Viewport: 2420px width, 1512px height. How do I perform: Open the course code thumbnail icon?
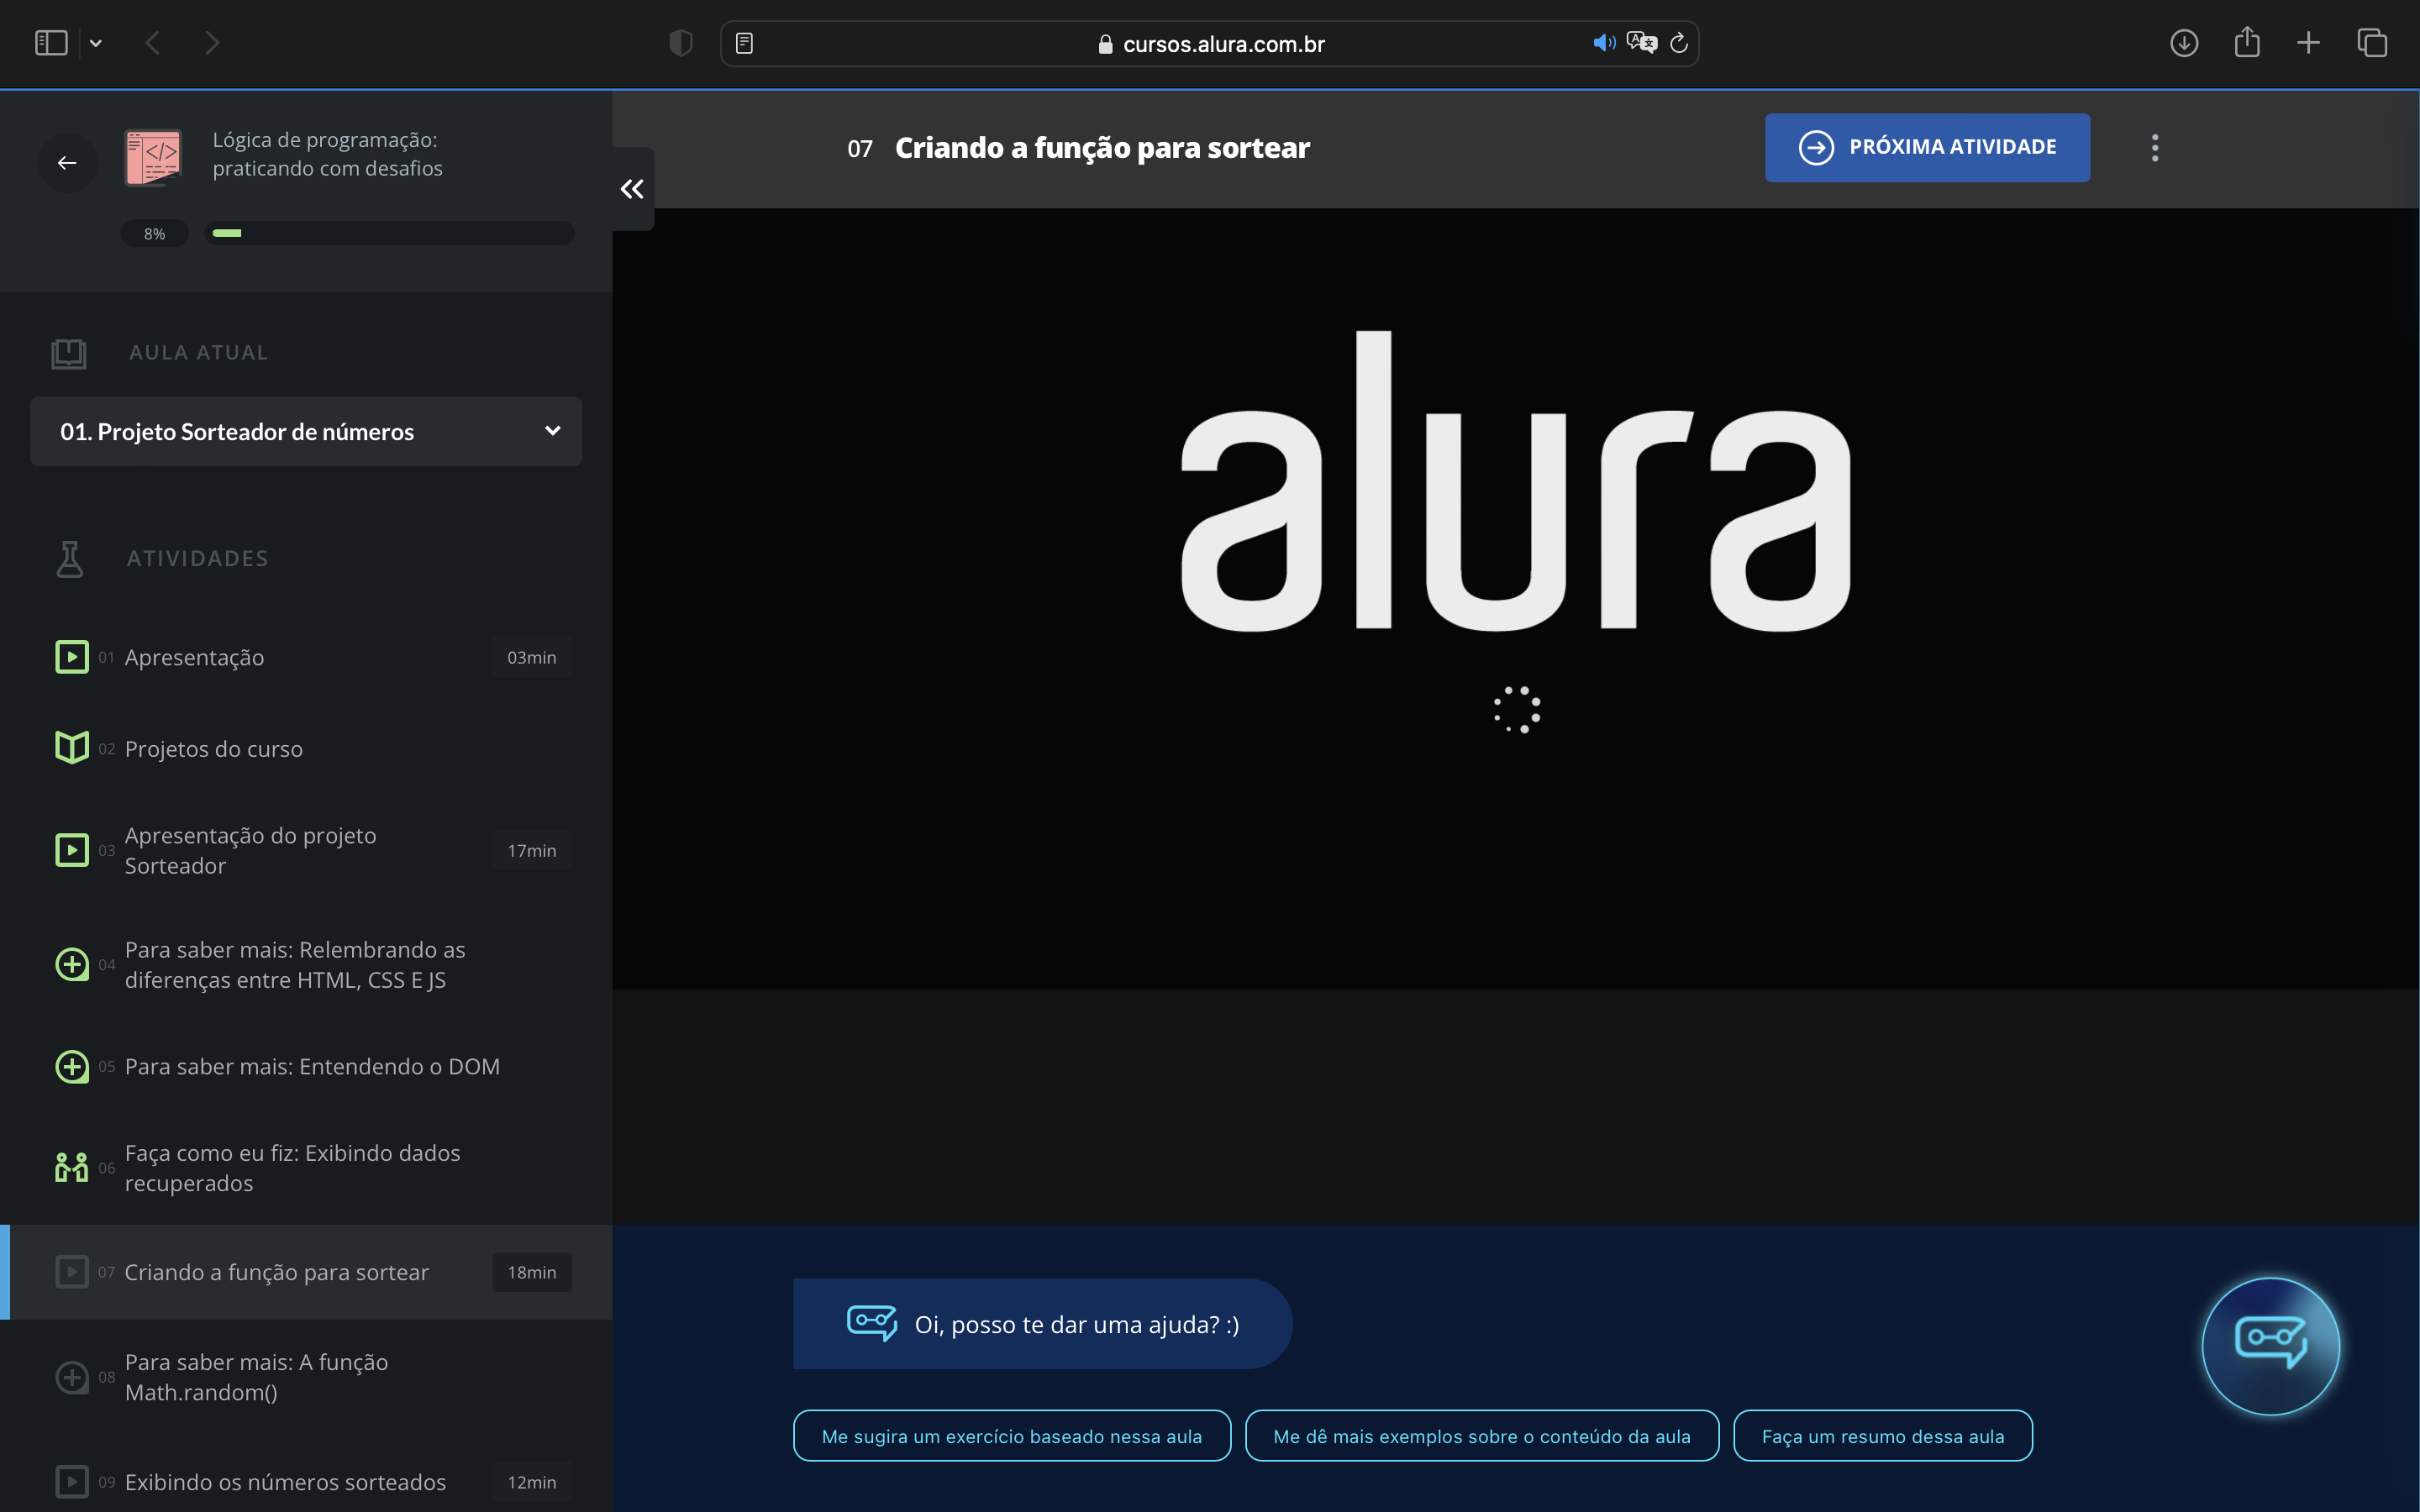(153, 157)
